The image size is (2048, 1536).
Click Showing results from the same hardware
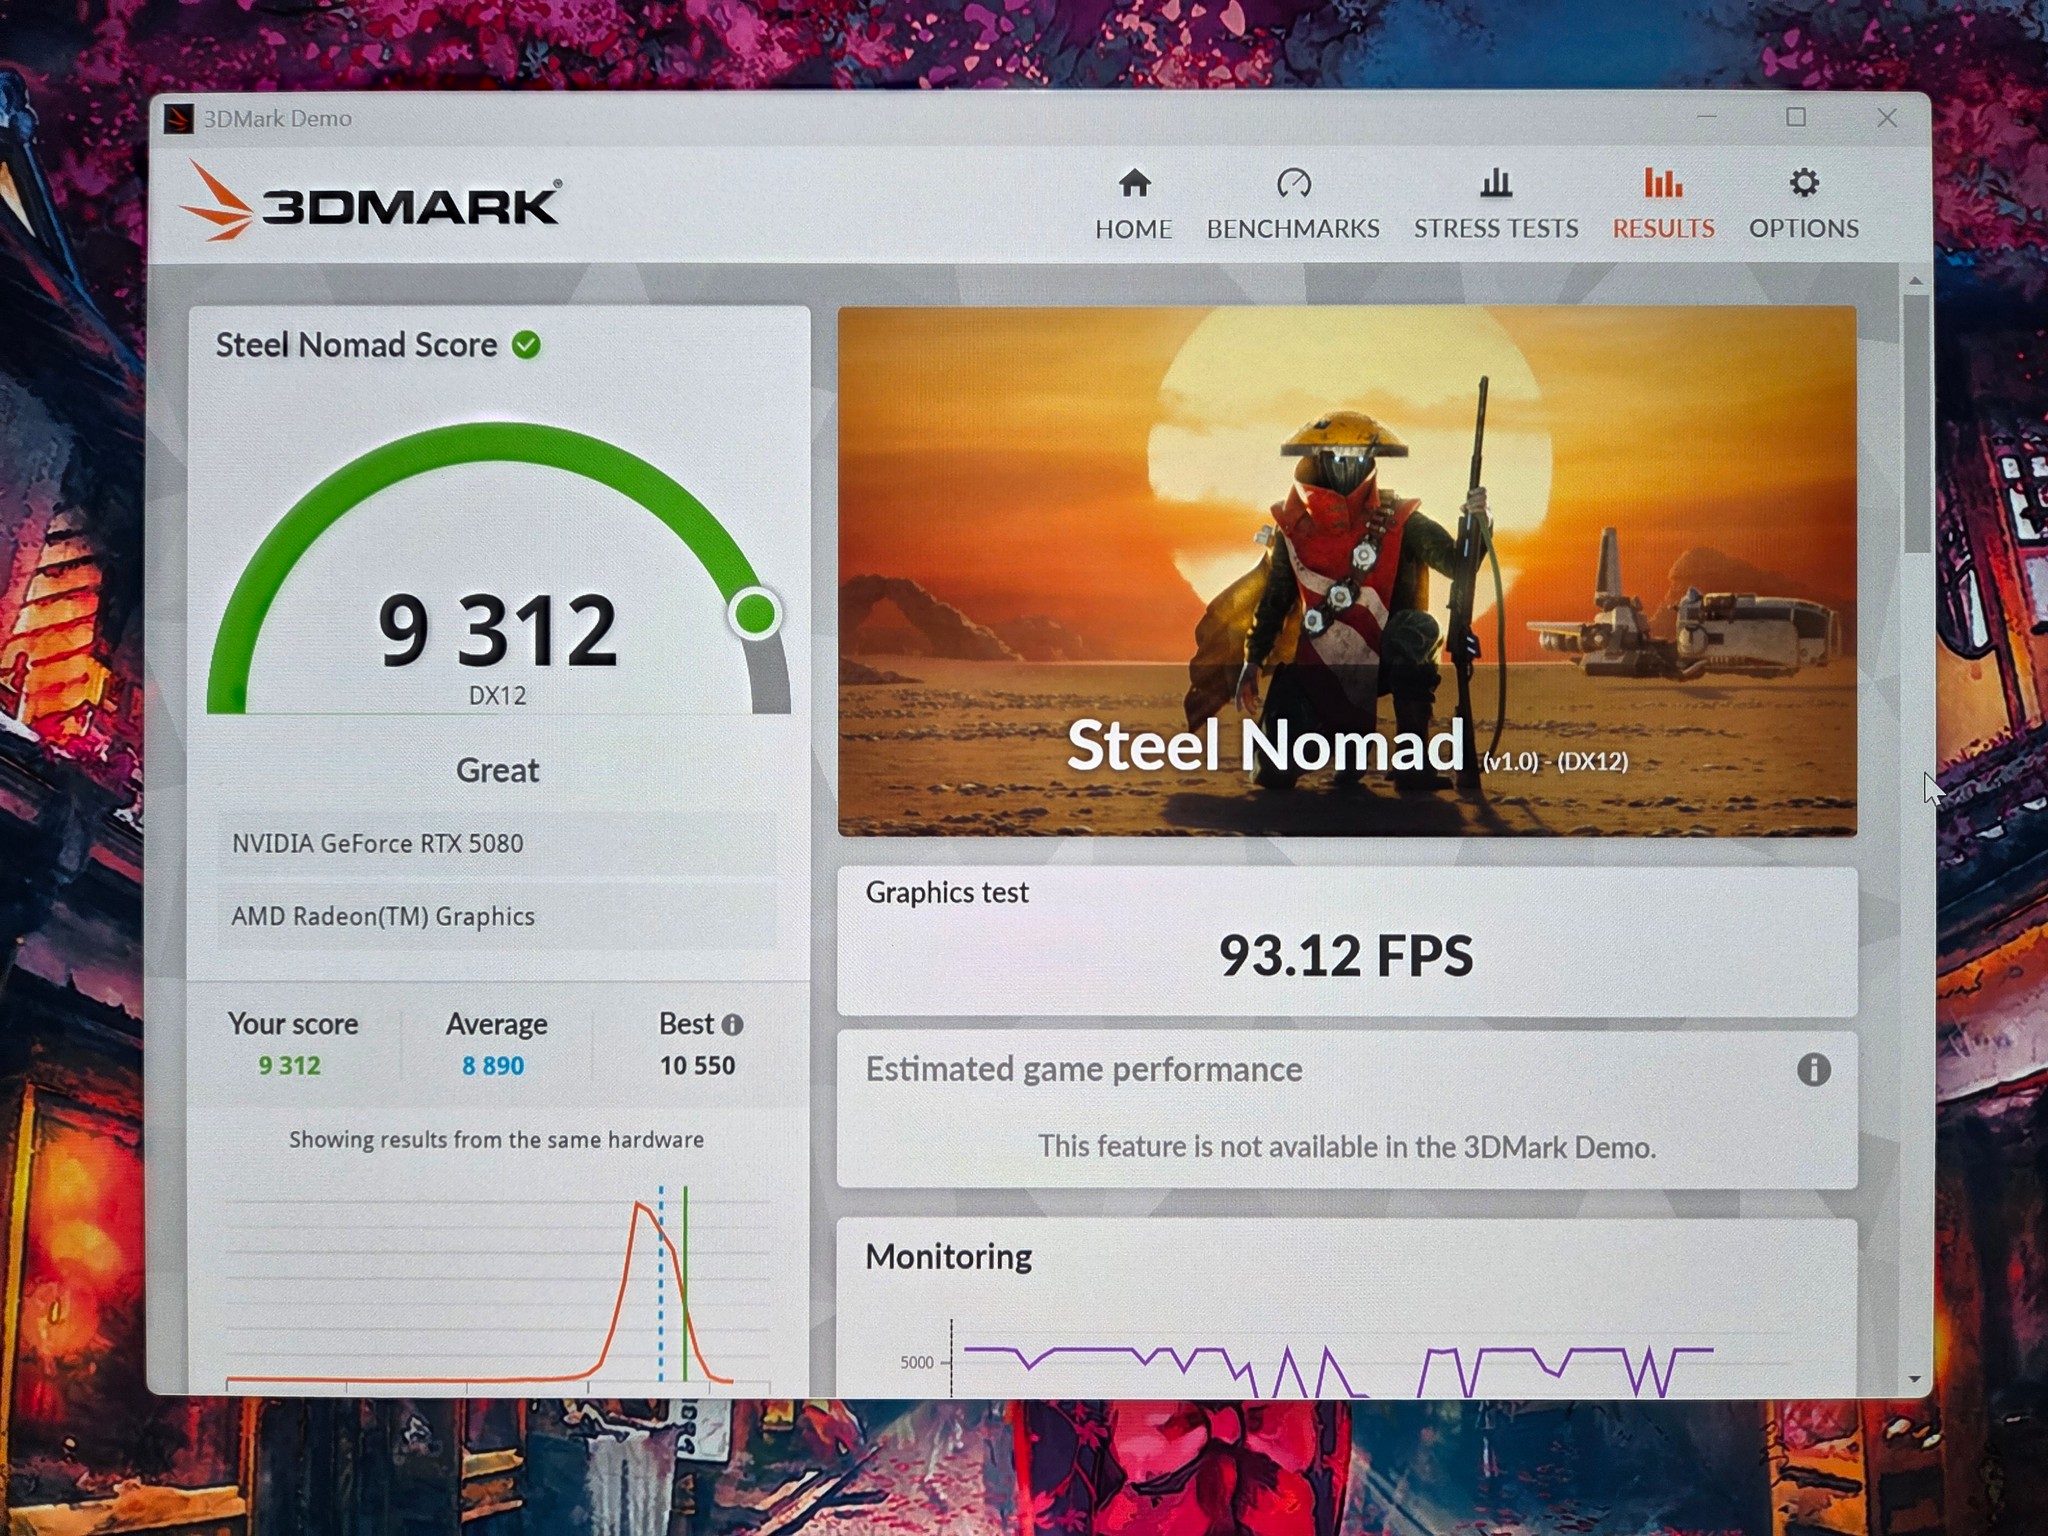coord(497,1140)
